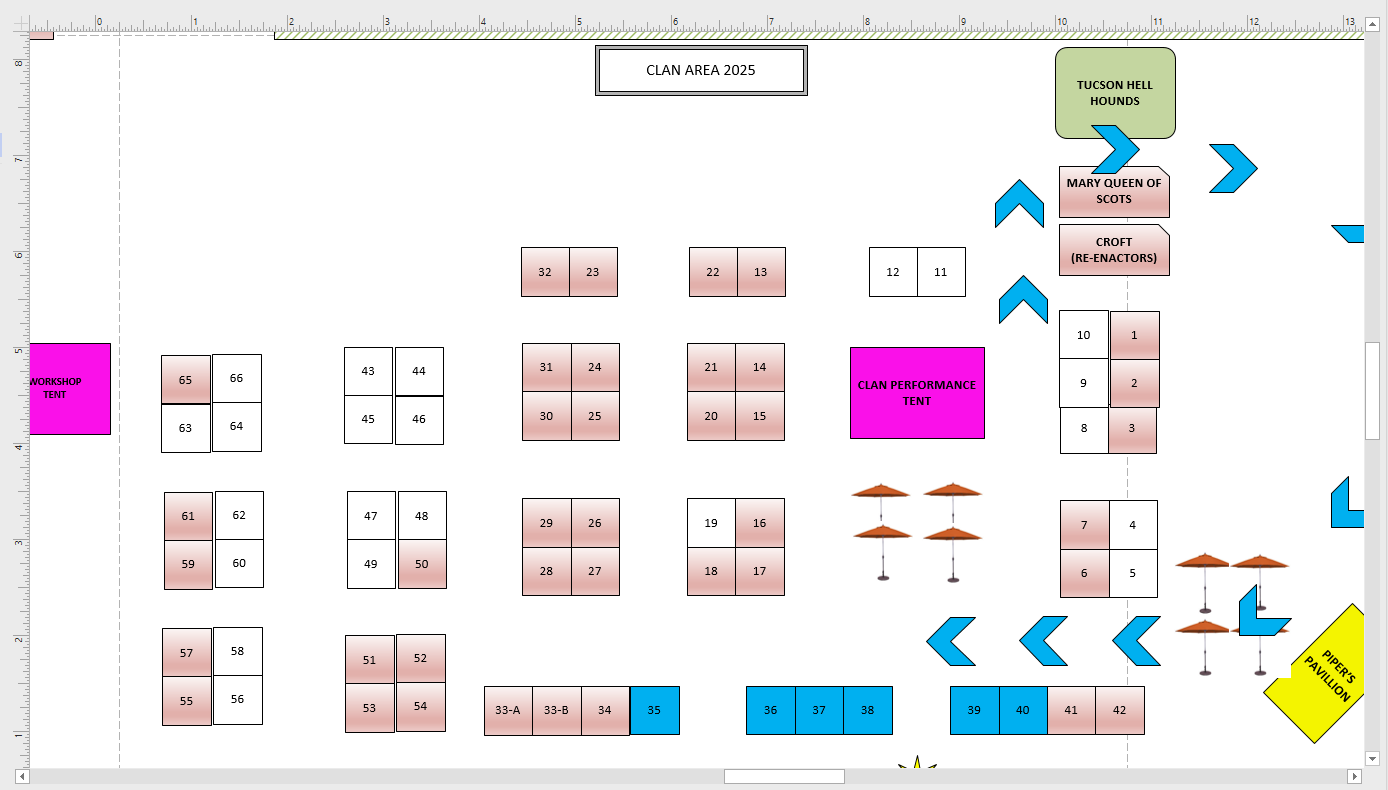Select the Clan Performance Tent magenta box

point(917,393)
